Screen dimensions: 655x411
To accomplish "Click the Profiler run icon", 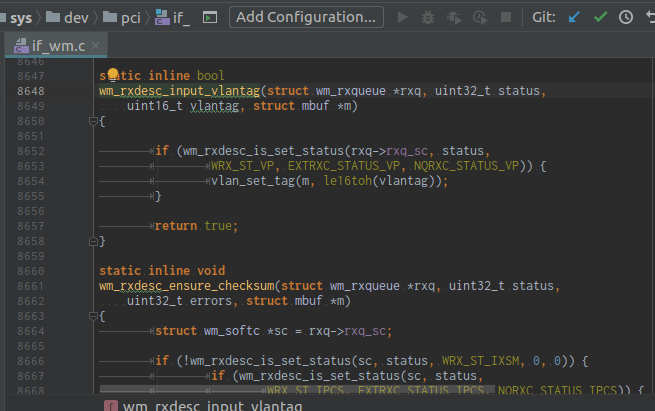I will pos(480,18).
